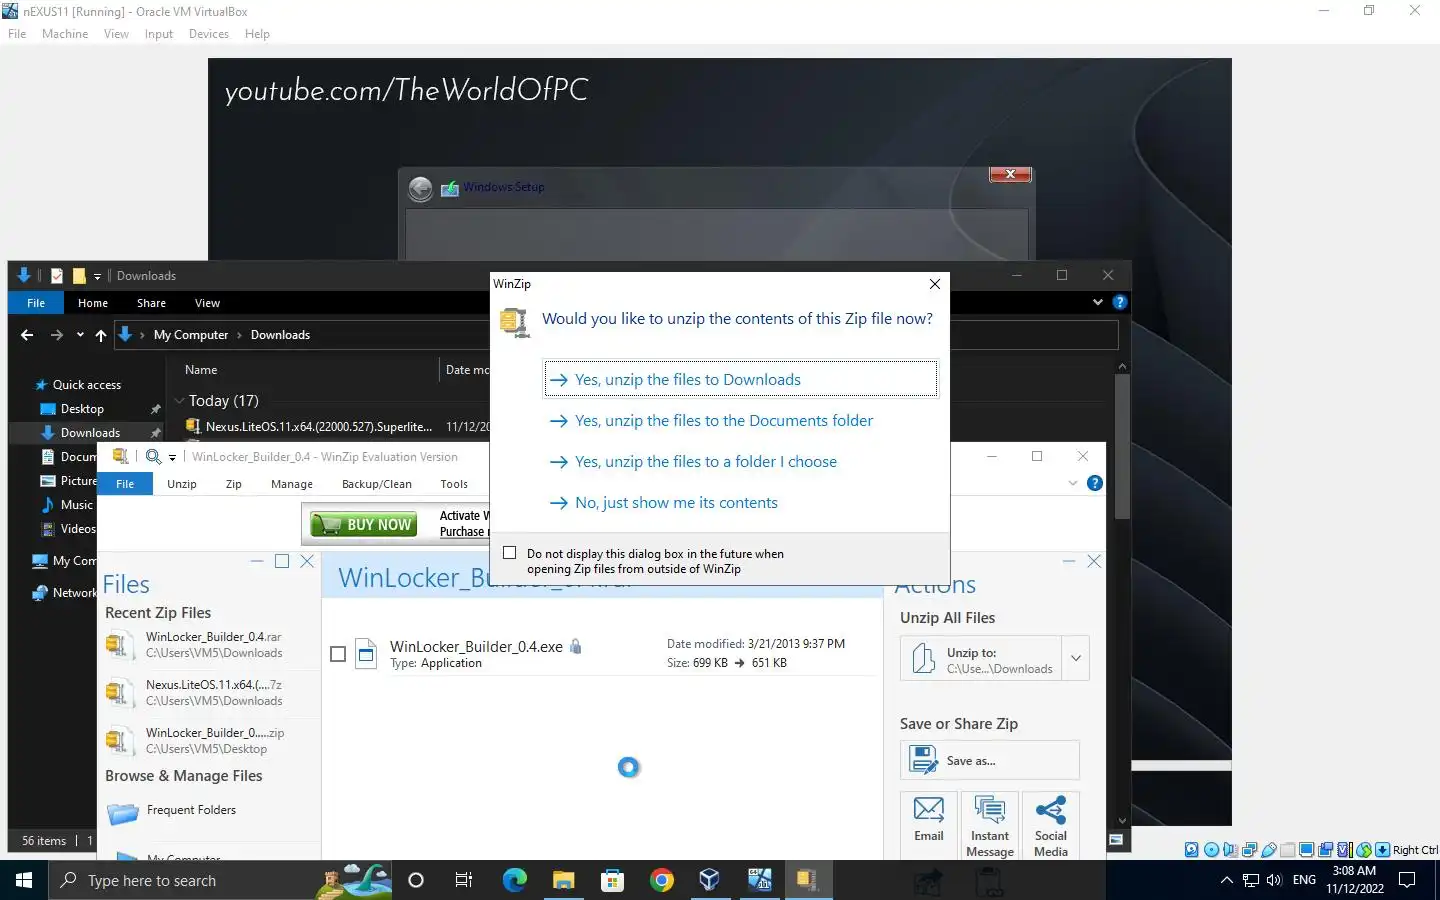This screenshot has width=1440, height=900.
Task: Collapse the WinZip ribbon chevron
Action: coord(1073,483)
